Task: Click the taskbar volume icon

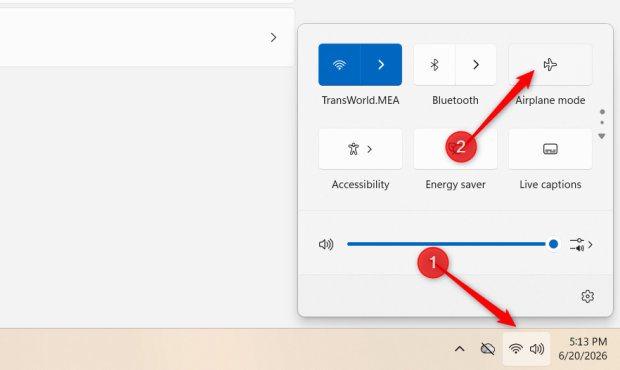Action: pos(537,349)
